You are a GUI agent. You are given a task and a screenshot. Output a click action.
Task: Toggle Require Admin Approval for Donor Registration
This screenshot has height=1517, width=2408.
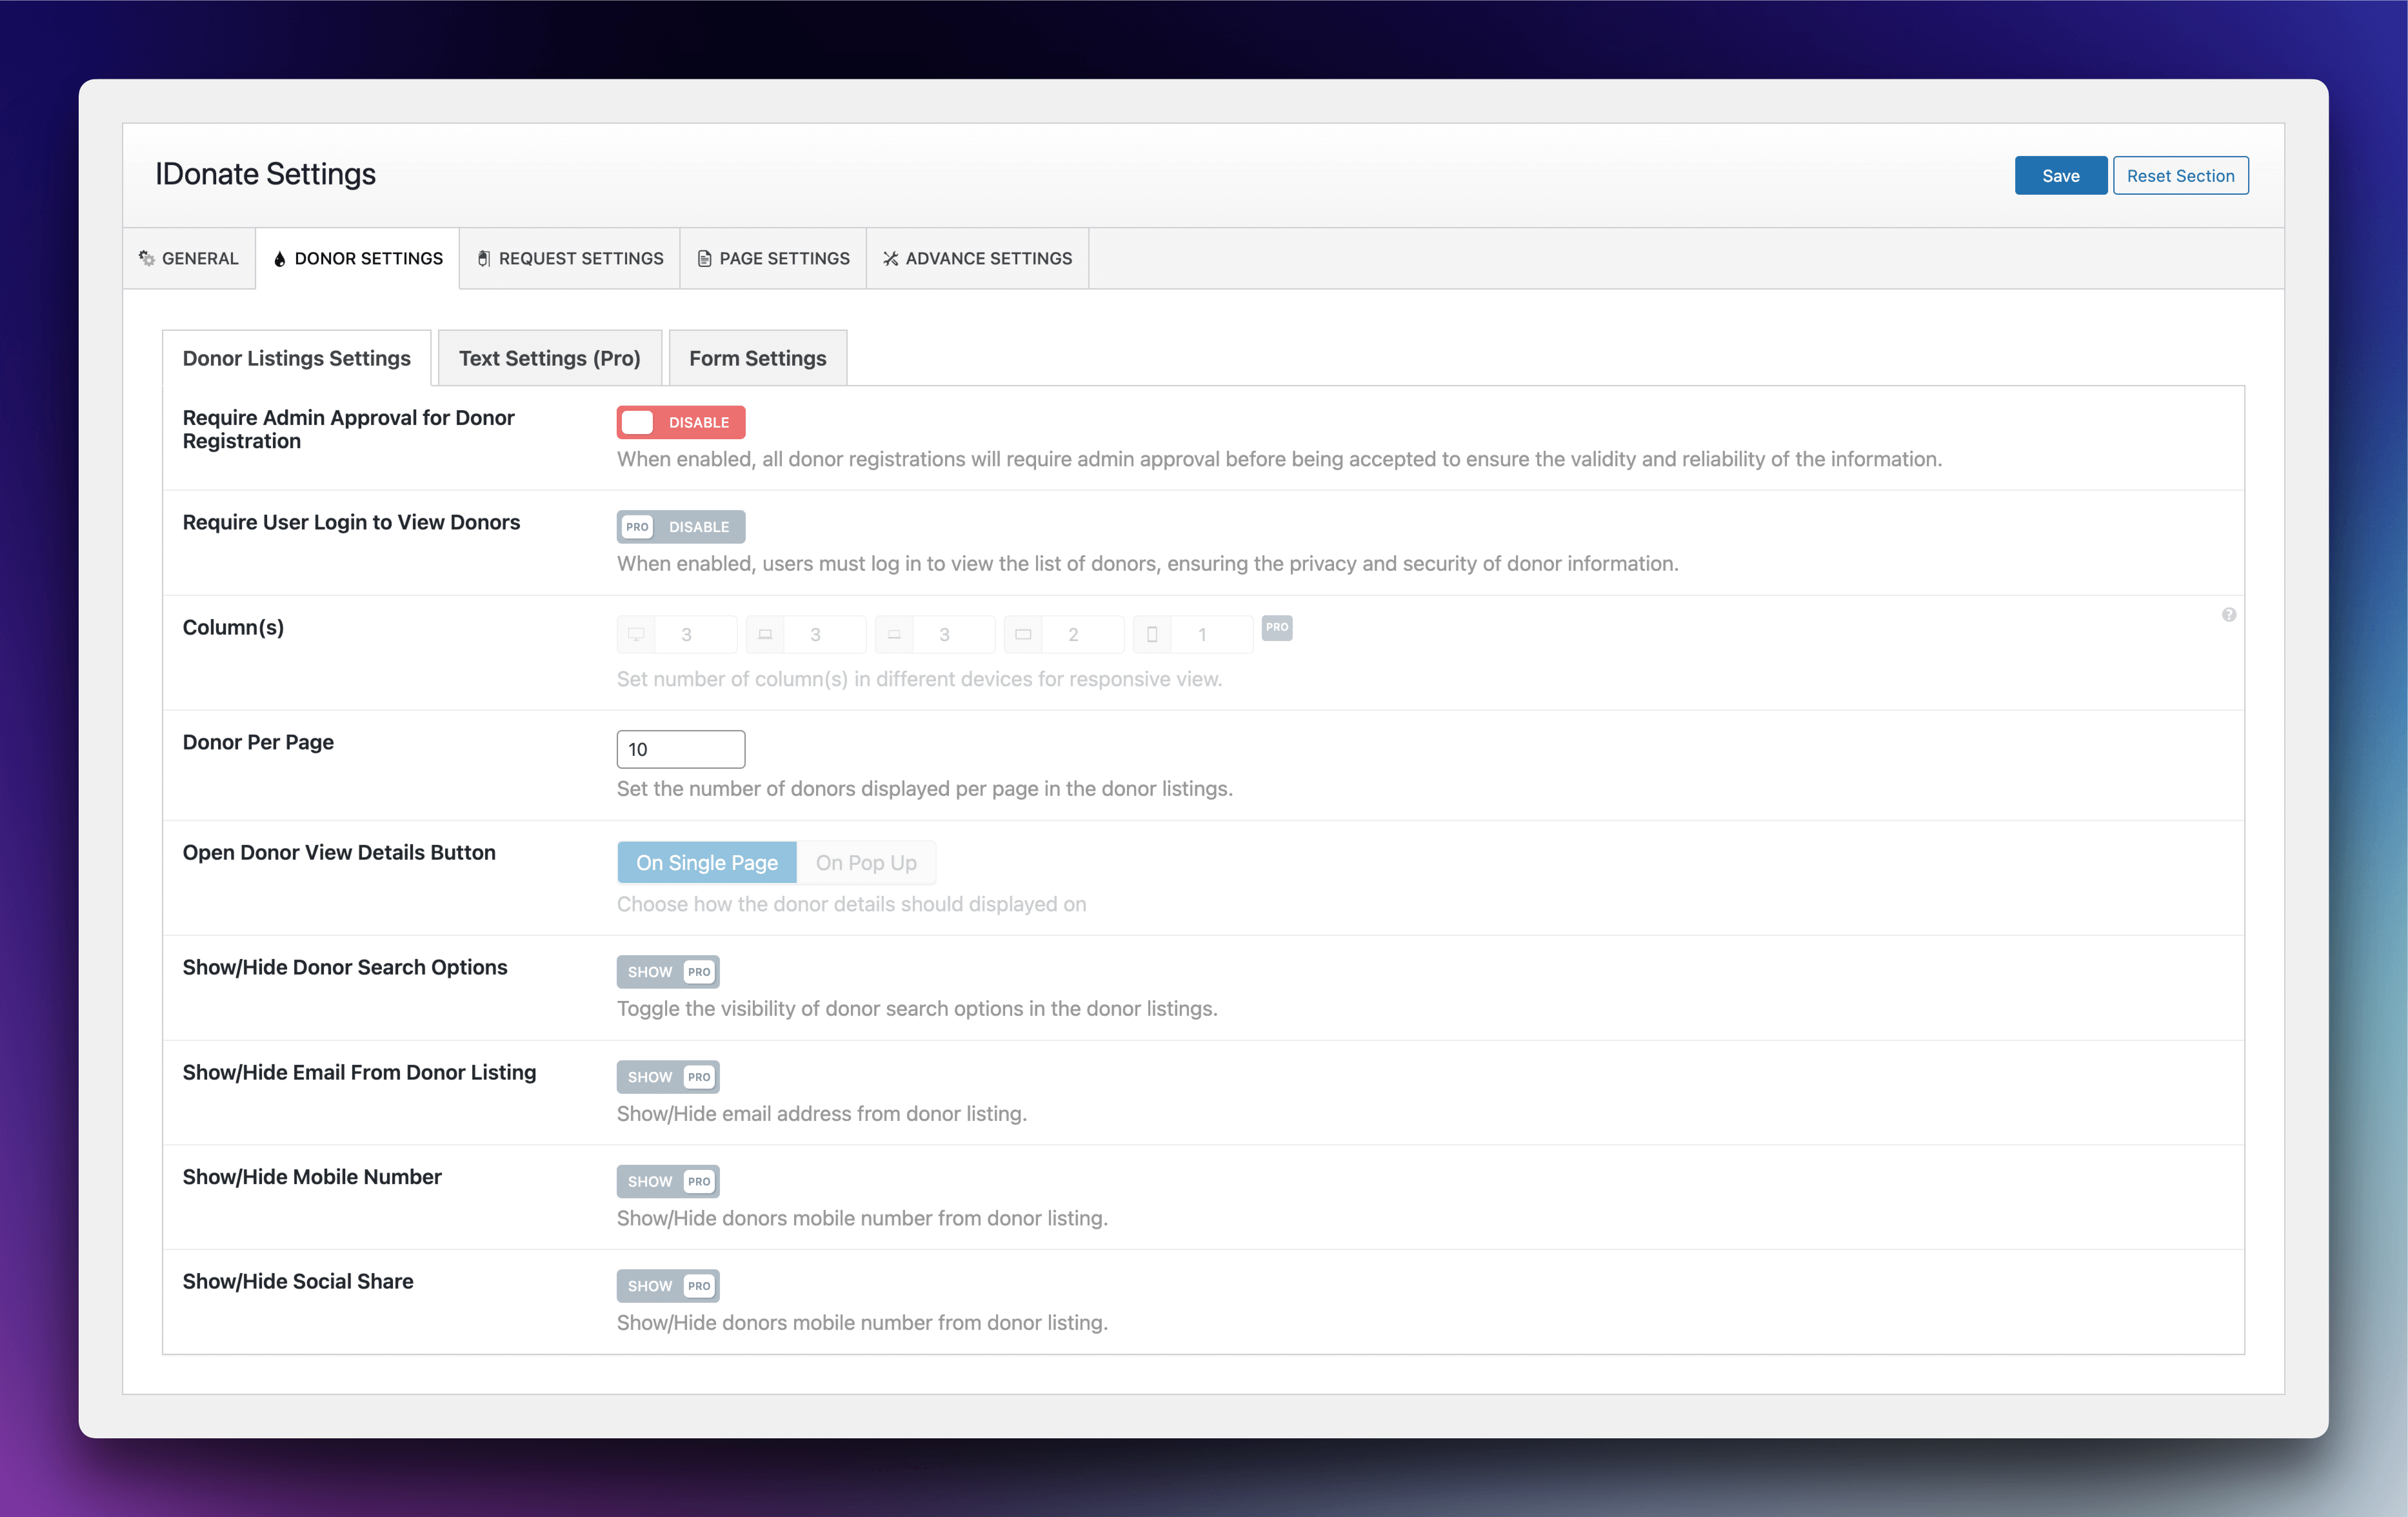pos(681,422)
